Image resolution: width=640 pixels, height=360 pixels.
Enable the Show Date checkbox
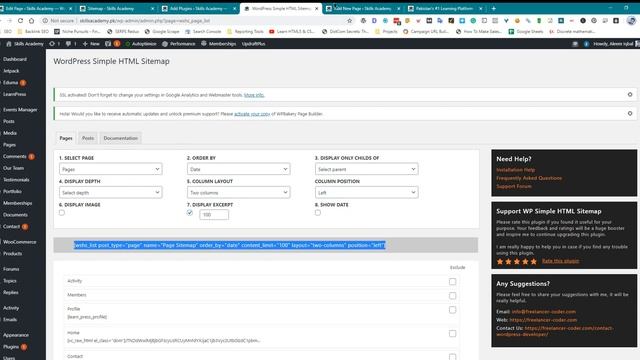(x=318, y=213)
